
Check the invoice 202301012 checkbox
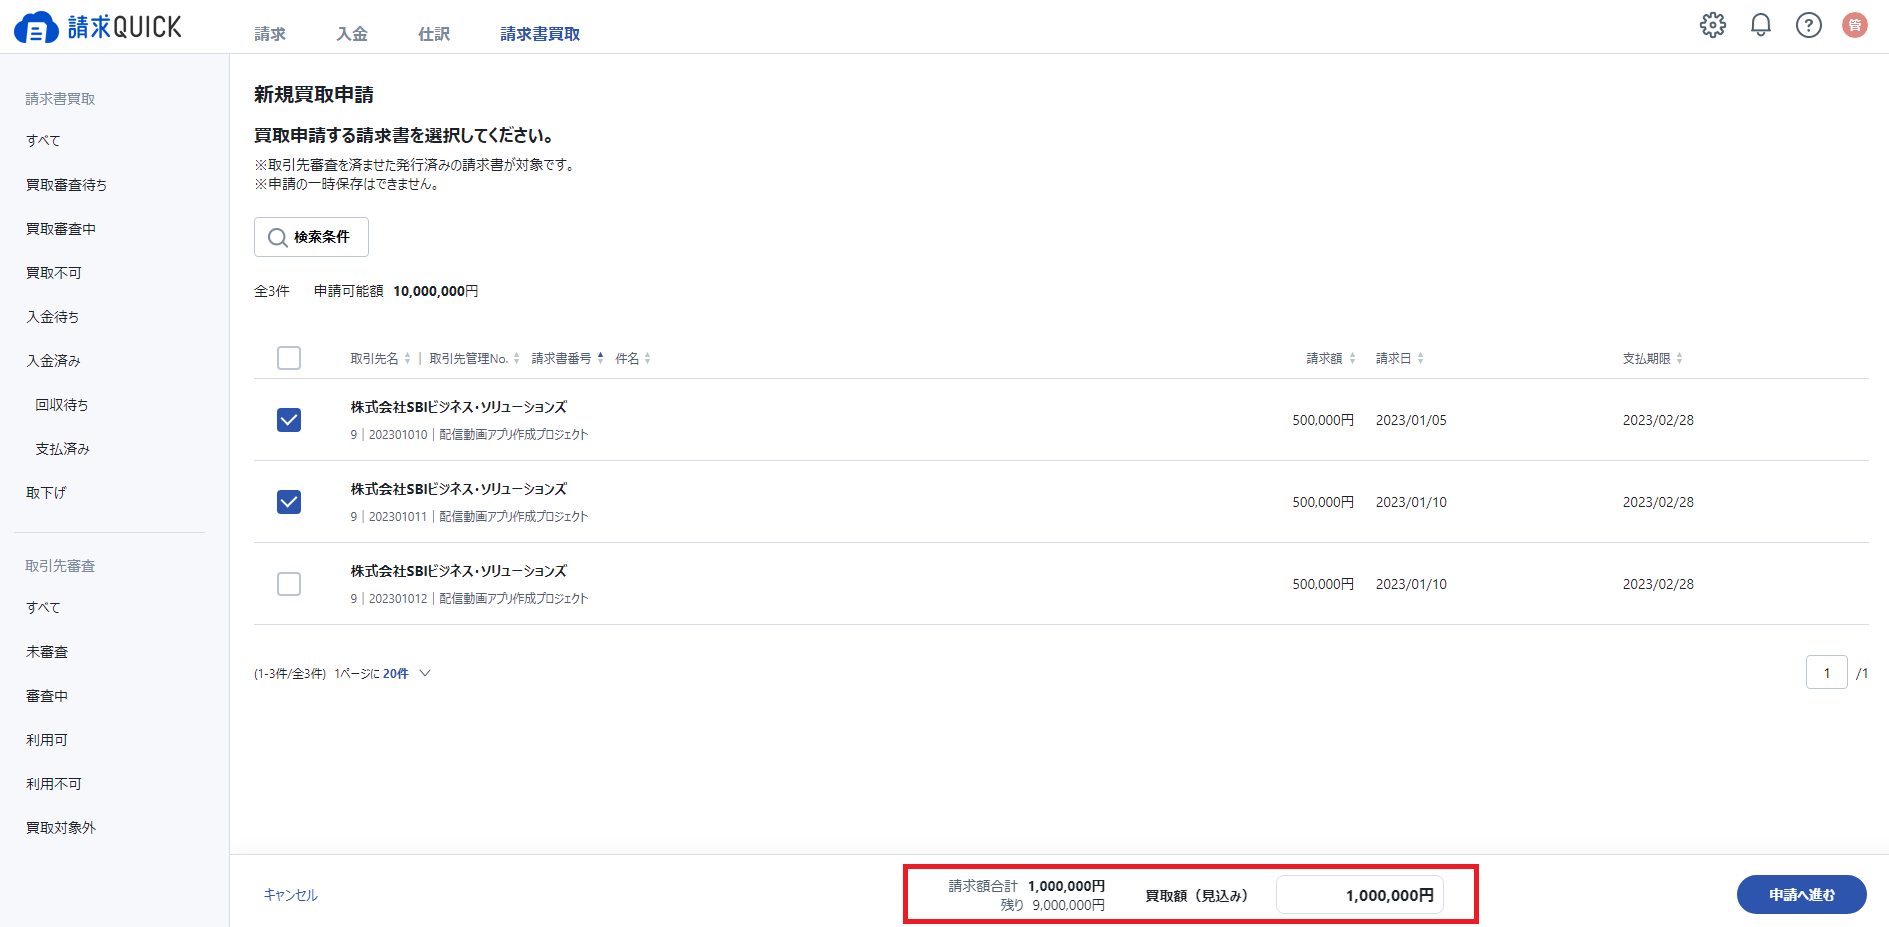[x=289, y=584]
